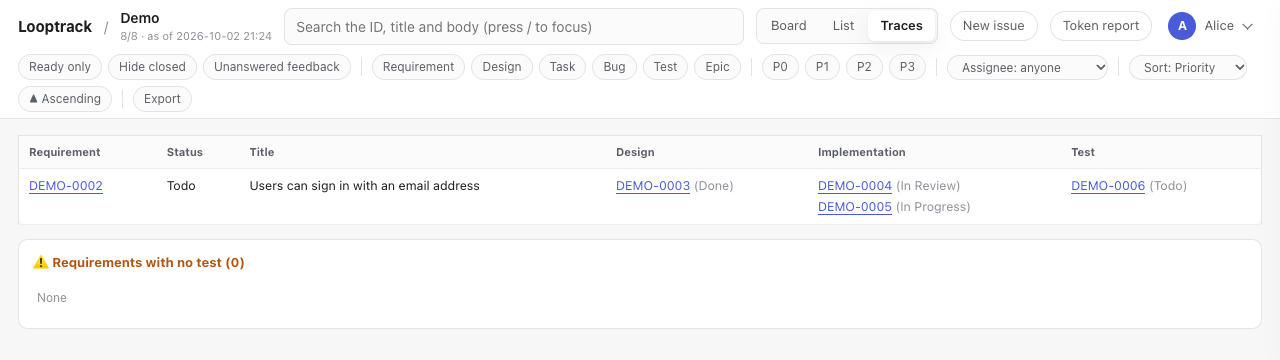Viewport: 1280px width, 360px height.
Task: Toggle the P0 priority filter
Action: (x=780, y=67)
